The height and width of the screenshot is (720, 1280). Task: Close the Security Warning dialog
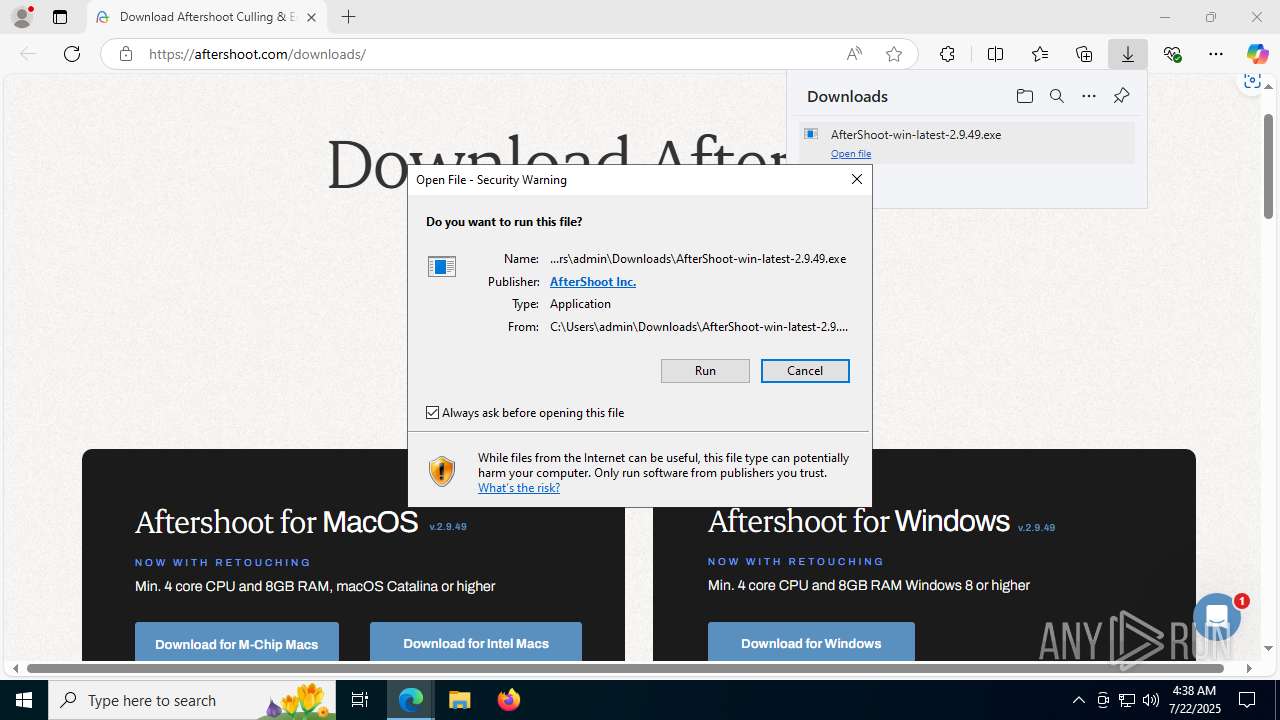pyautogui.click(x=857, y=179)
